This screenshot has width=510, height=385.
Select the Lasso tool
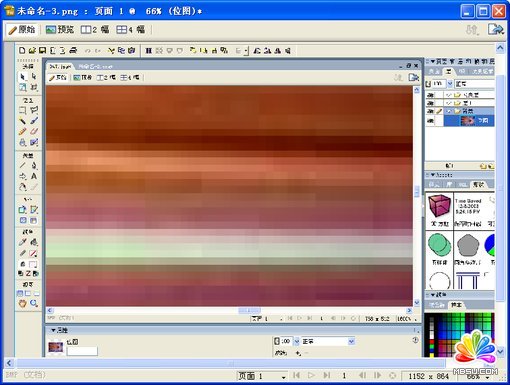click(34, 110)
